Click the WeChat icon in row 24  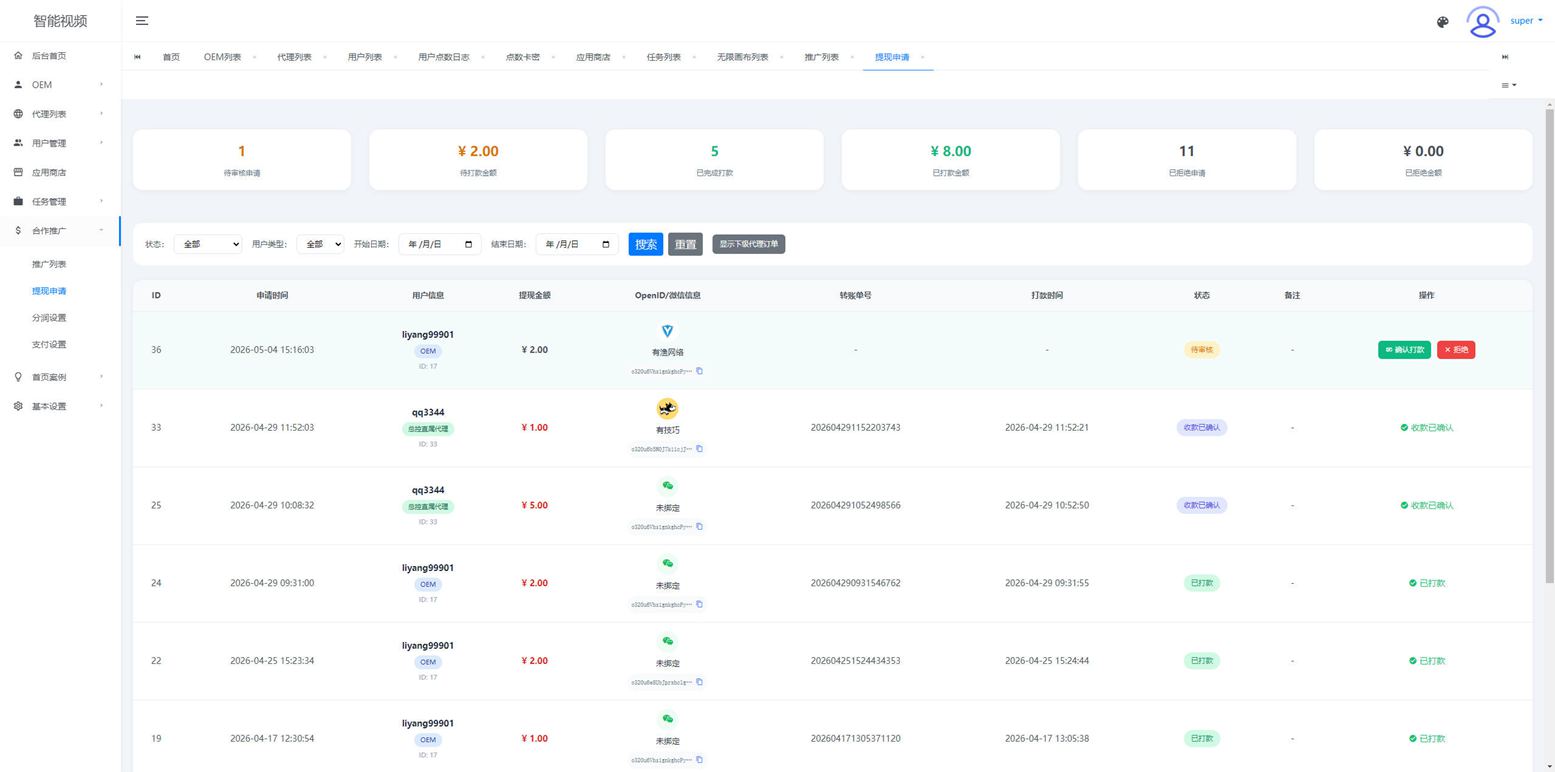(667, 564)
